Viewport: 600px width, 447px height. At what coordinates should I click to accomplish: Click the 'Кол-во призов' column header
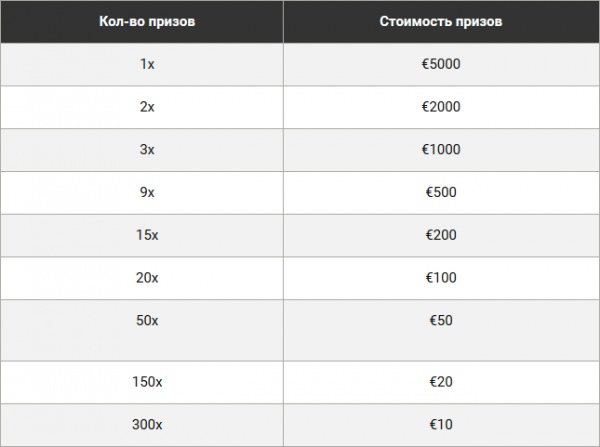[x=142, y=21]
